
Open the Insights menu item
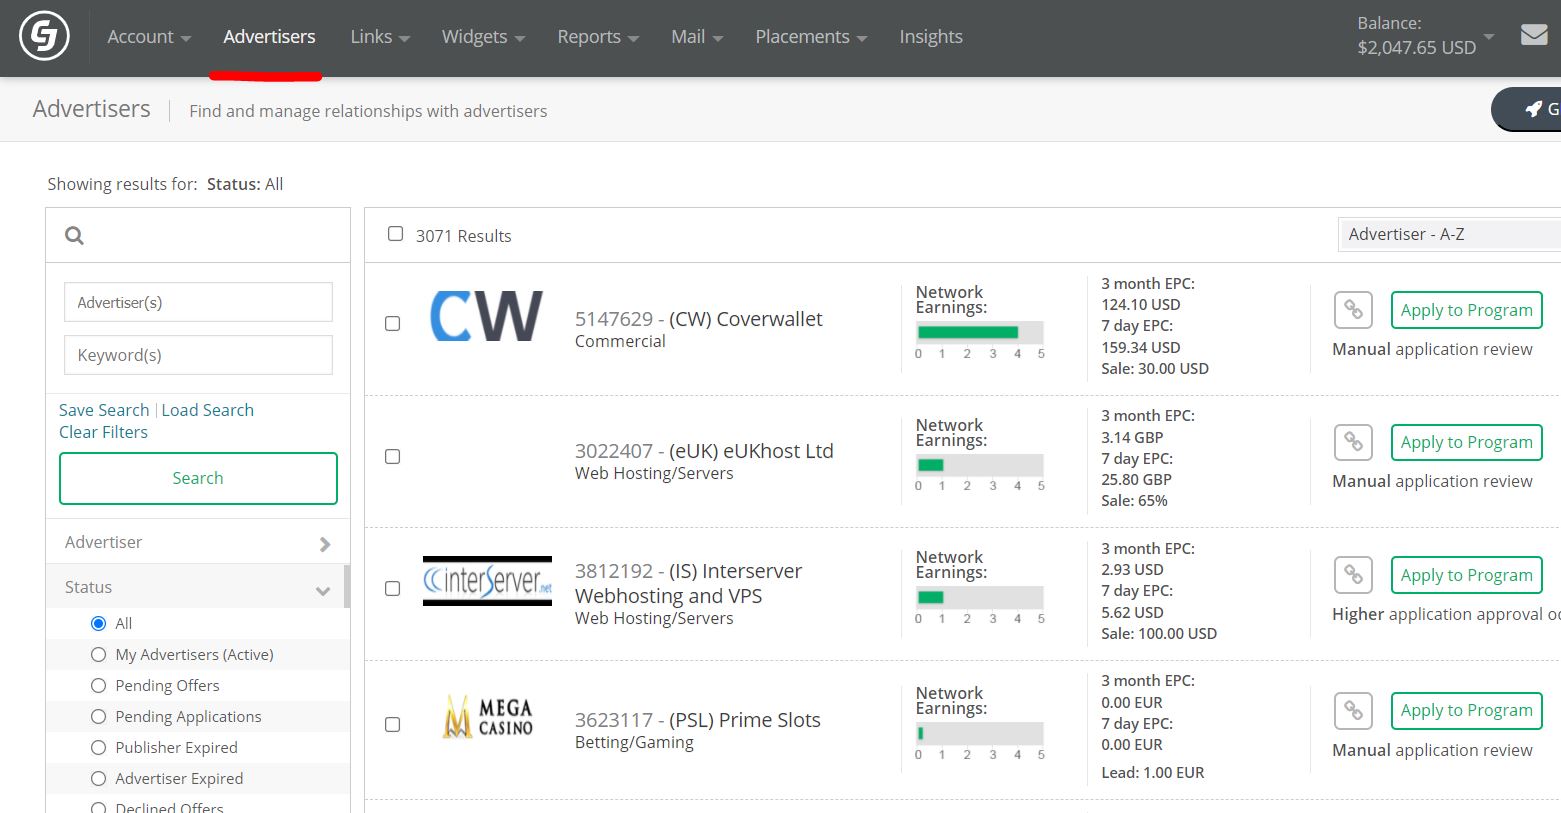point(931,37)
